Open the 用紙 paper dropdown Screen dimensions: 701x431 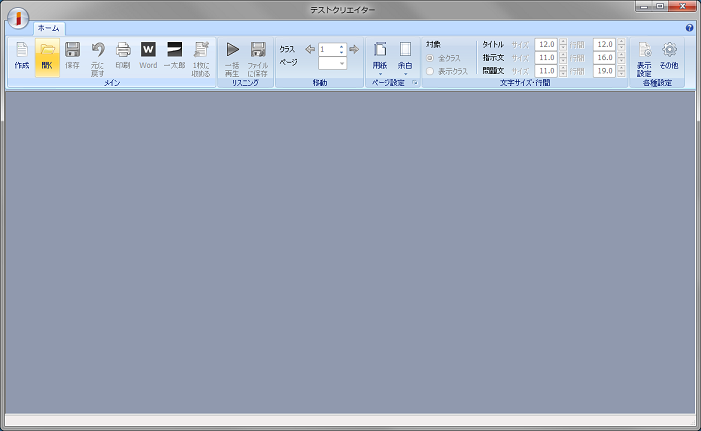[380, 57]
